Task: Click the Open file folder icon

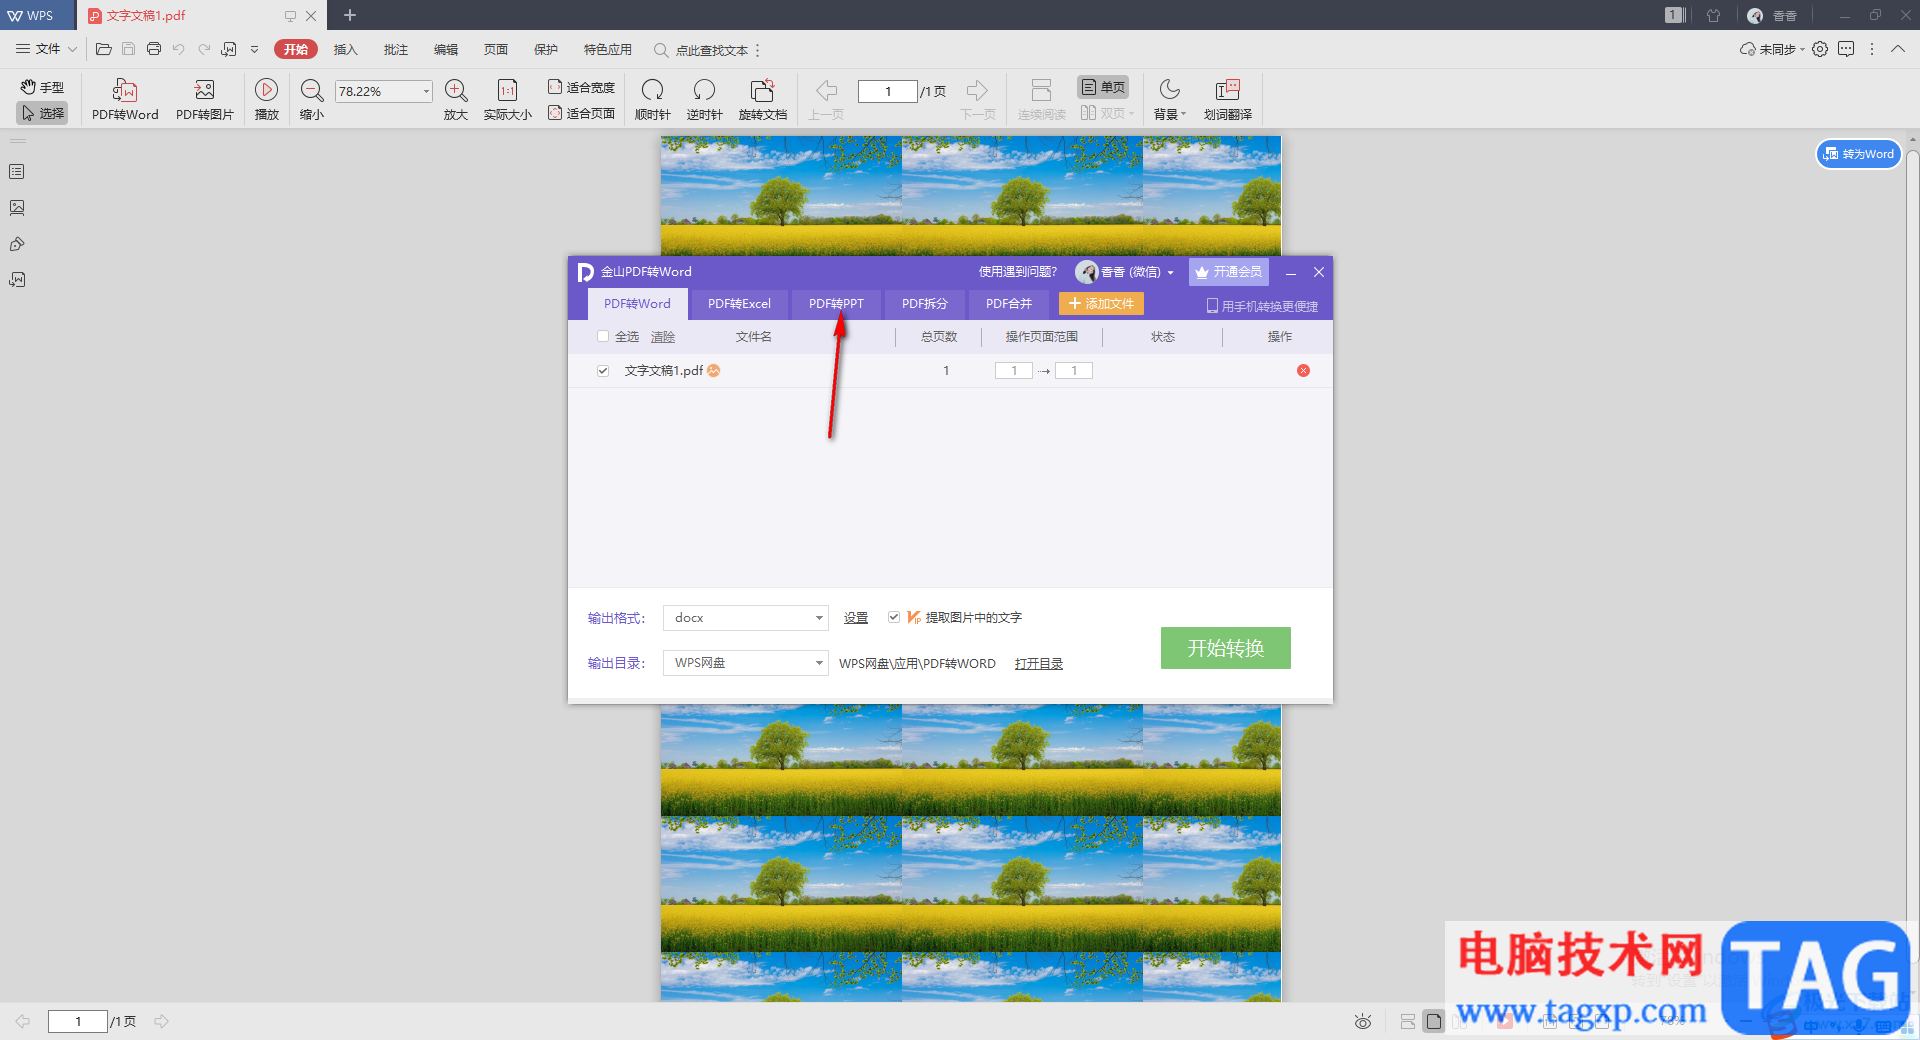Action: [x=103, y=49]
